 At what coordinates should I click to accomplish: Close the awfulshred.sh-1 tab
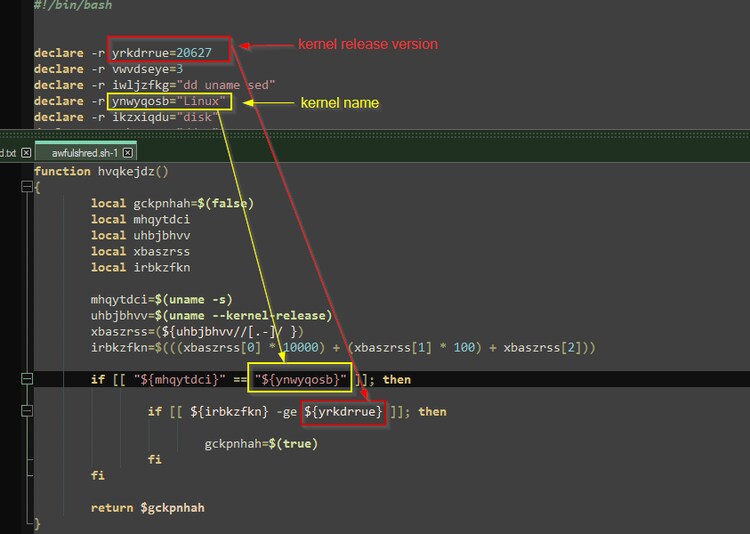click(129, 153)
